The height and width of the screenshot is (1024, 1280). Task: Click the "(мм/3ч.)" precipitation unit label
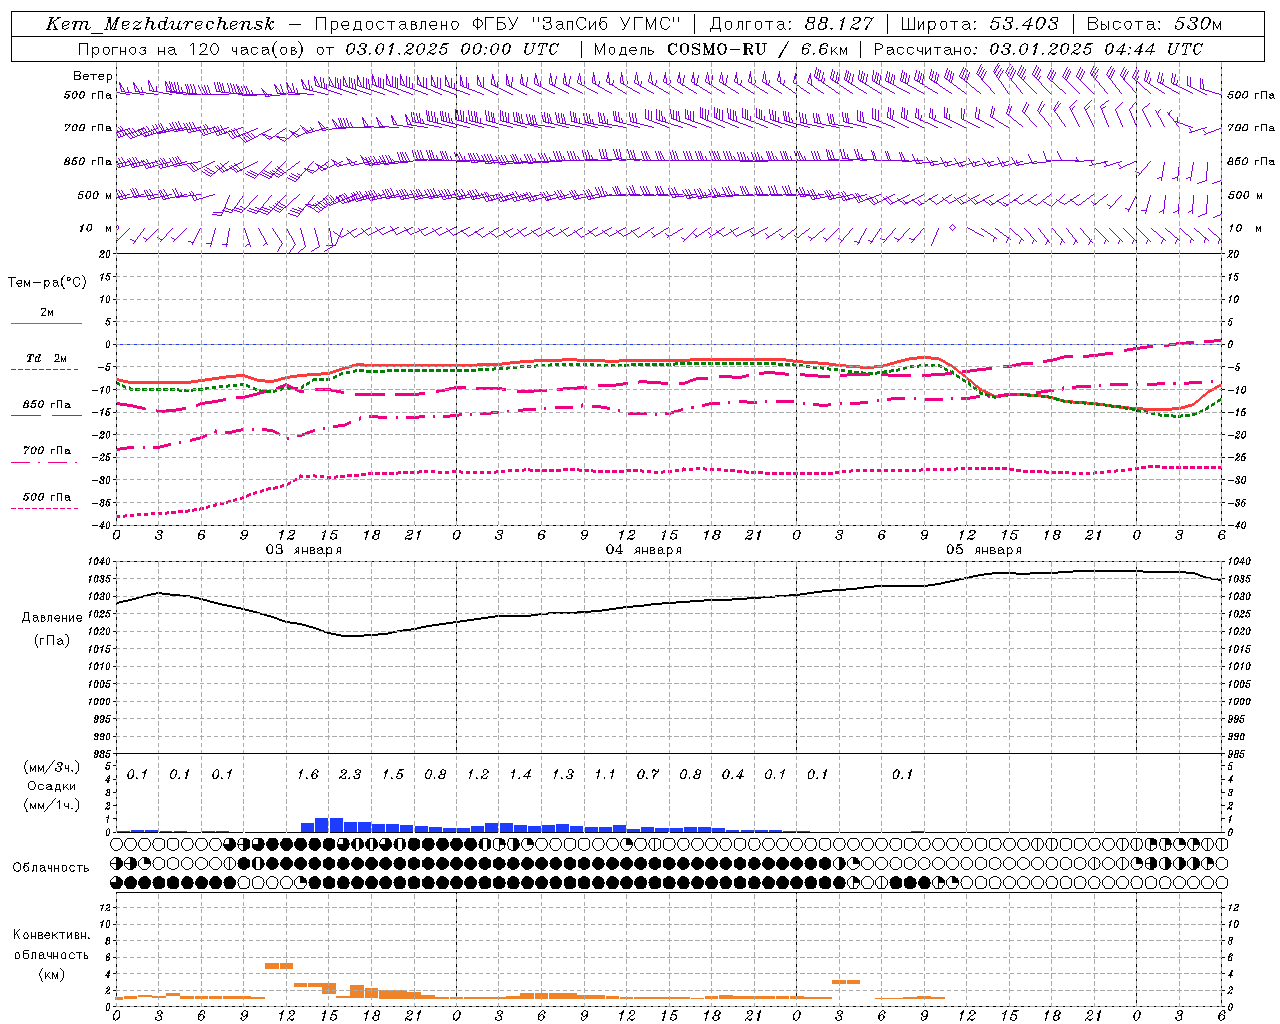click(52, 767)
